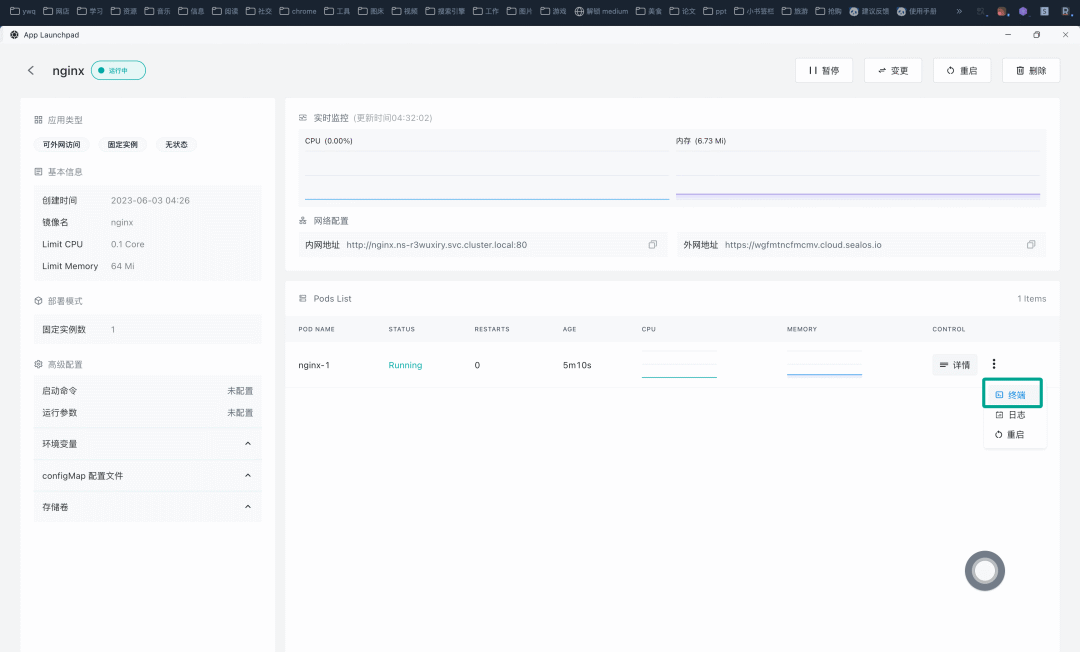Open the external address sealos.io link
The image size is (1080, 652).
click(x=803, y=245)
